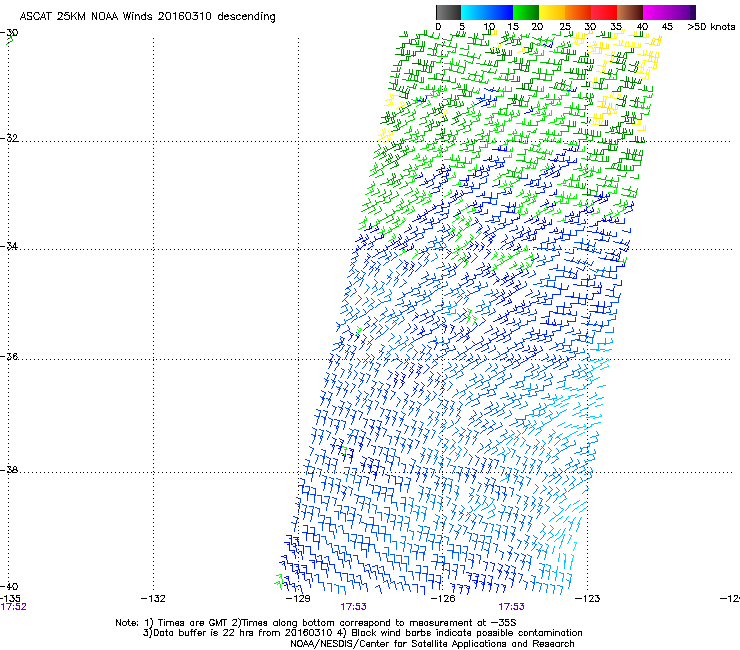The height and width of the screenshot is (650, 740).
Task: Click longitude label -135
Action: point(10,599)
